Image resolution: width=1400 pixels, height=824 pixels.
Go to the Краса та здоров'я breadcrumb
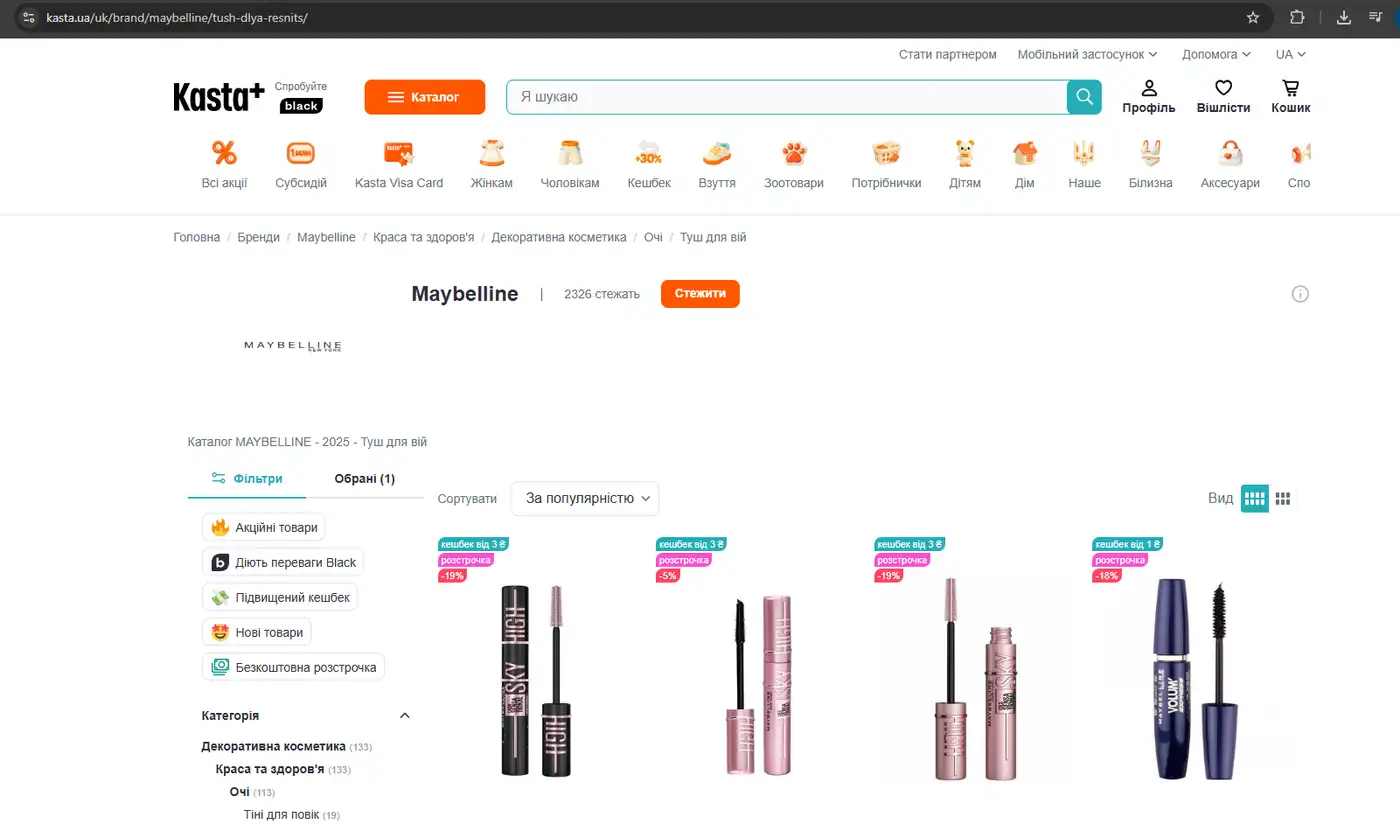(x=424, y=237)
